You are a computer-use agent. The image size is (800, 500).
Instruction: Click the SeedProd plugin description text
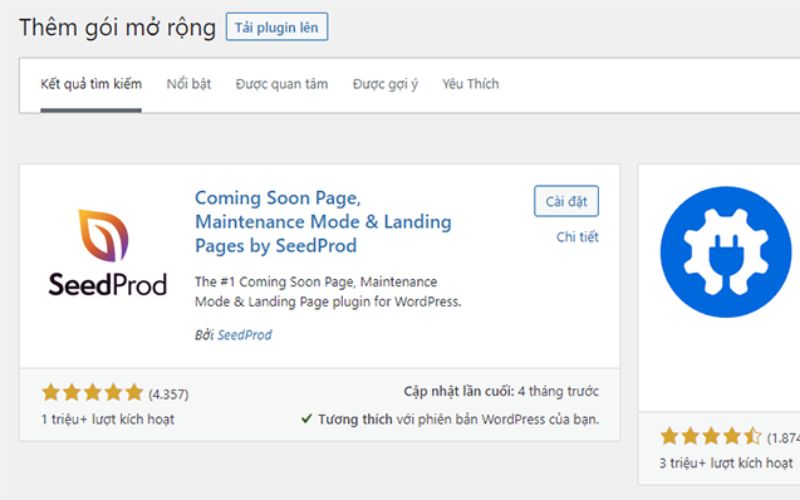click(328, 291)
